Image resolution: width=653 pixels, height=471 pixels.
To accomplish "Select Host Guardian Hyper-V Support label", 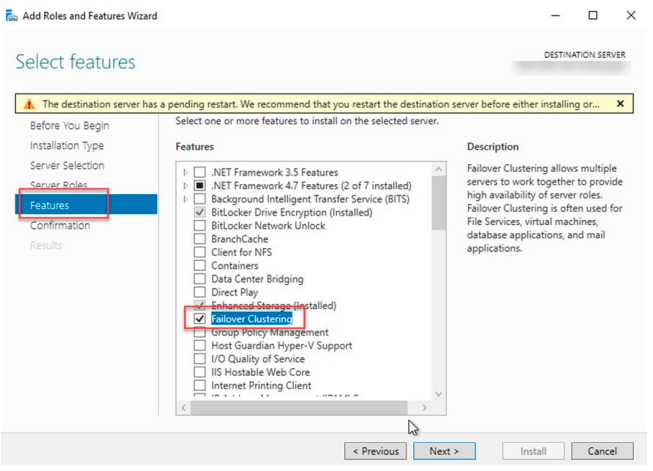I will click(282, 346).
